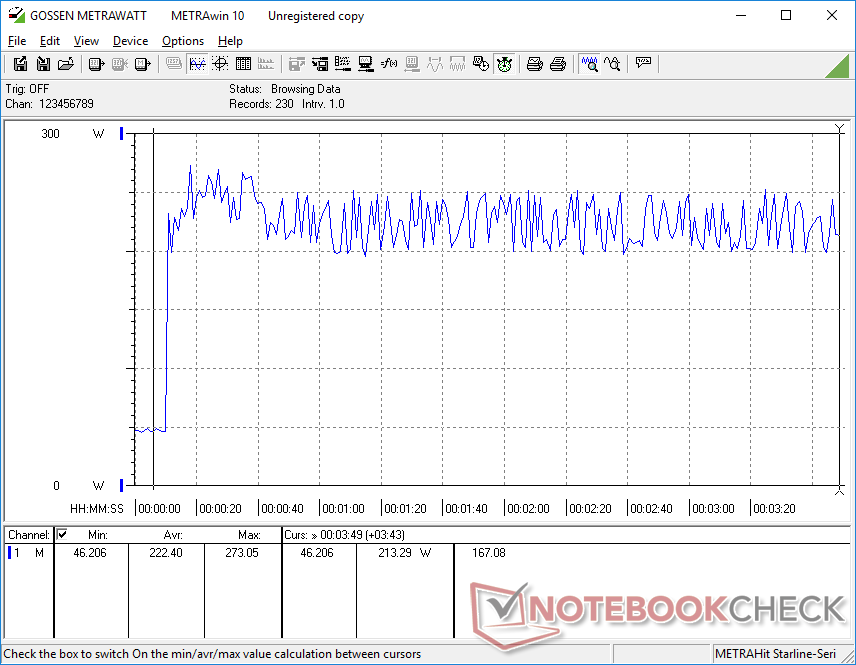Open the File menu

(17, 41)
